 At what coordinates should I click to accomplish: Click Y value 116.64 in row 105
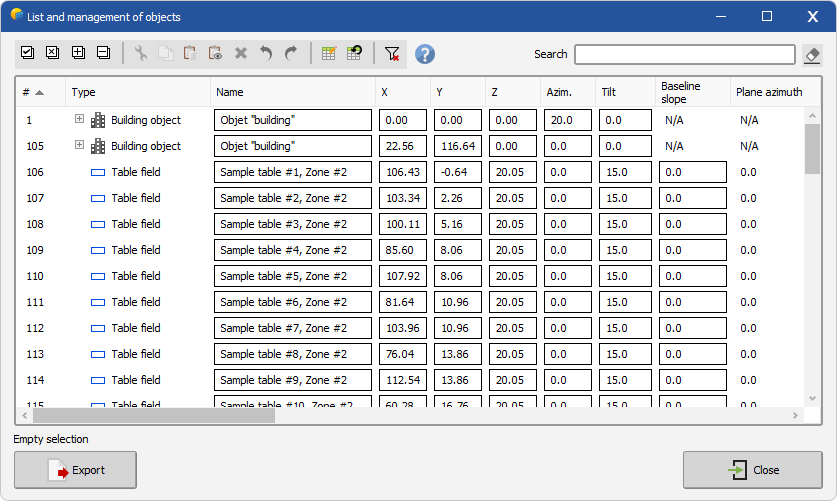click(457, 146)
